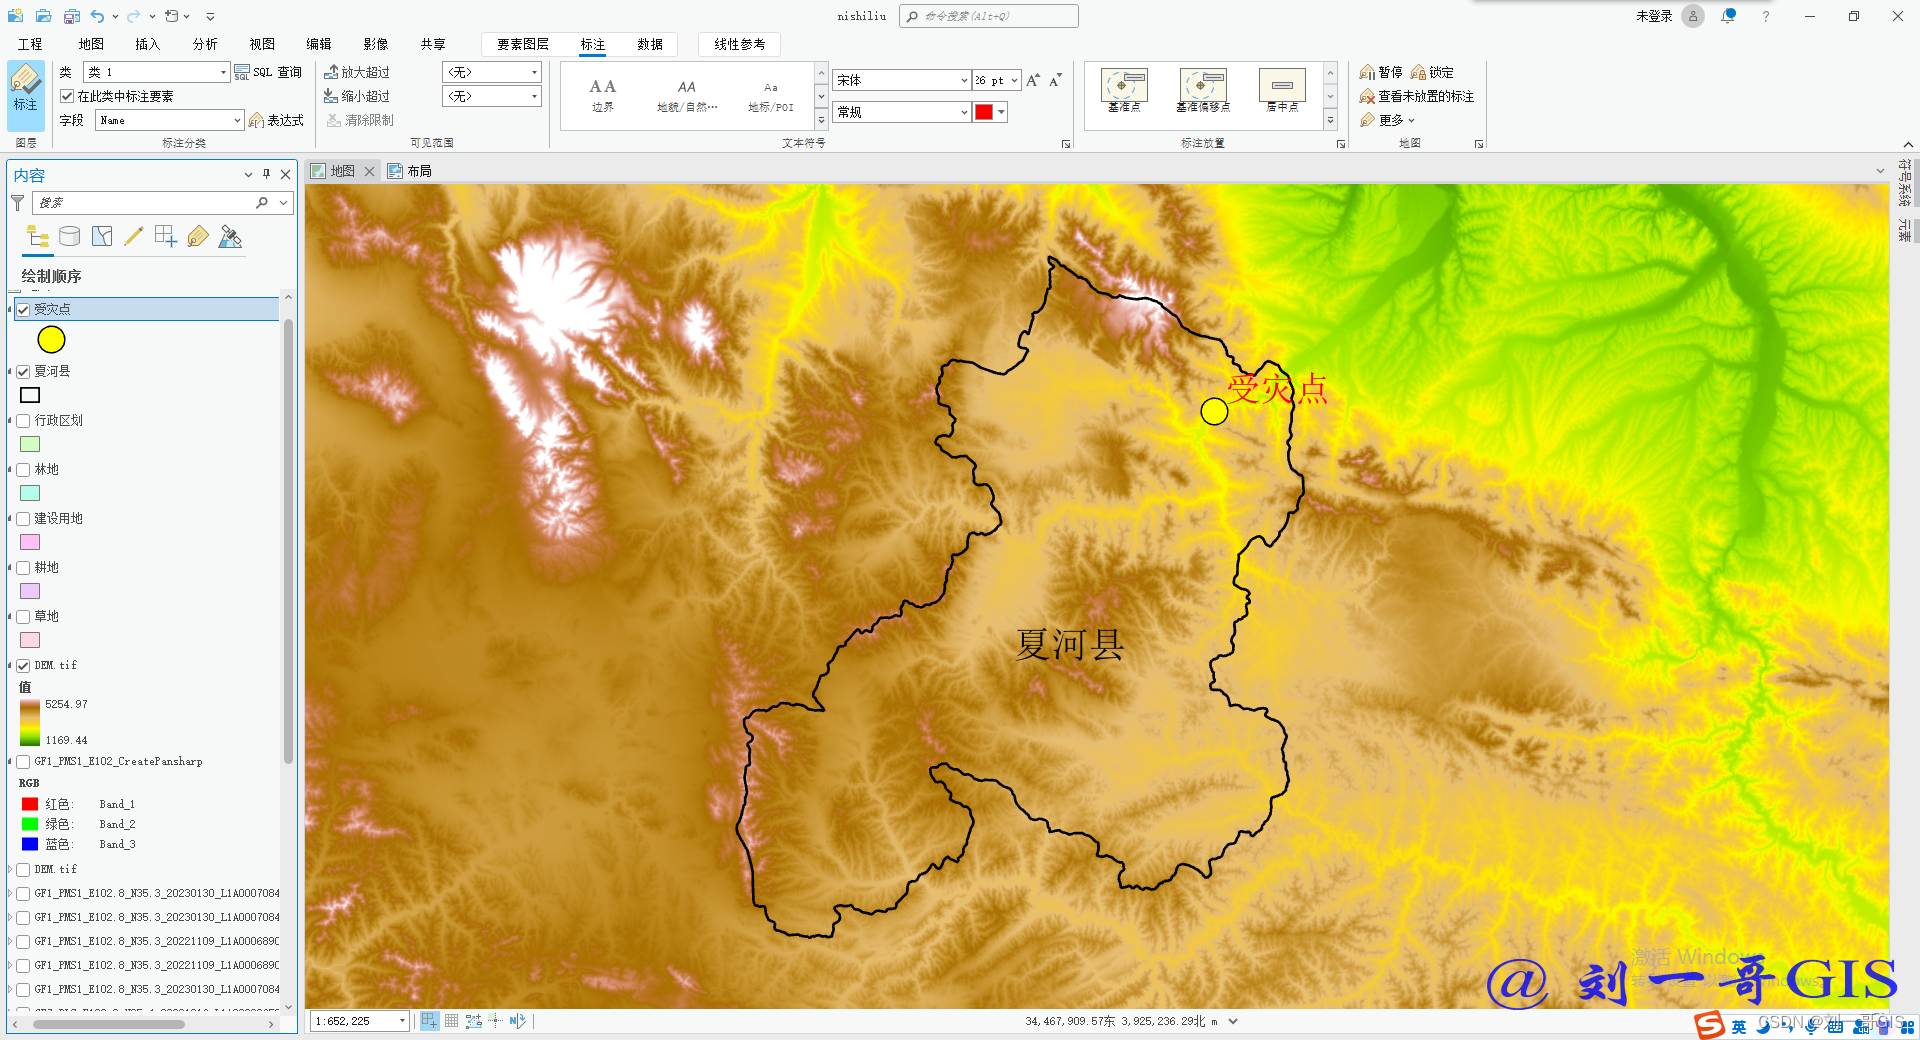Open the 更多 dropdown menu

[1388, 120]
